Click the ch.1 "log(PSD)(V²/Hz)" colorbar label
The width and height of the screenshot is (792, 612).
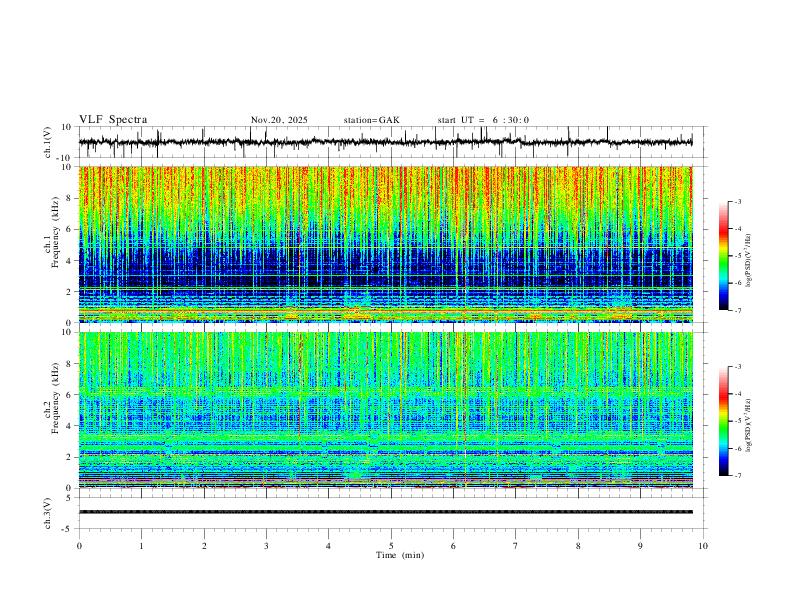point(749,261)
